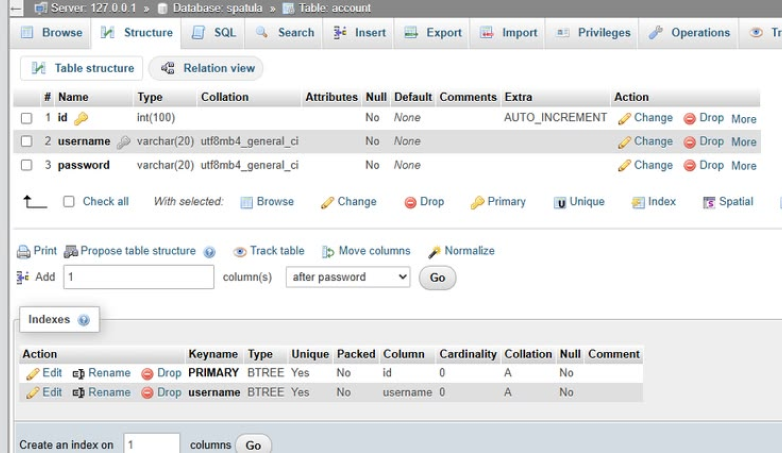The width and height of the screenshot is (782, 453).
Task: Tick the checkbox for the password column
Action: (x=26, y=165)
